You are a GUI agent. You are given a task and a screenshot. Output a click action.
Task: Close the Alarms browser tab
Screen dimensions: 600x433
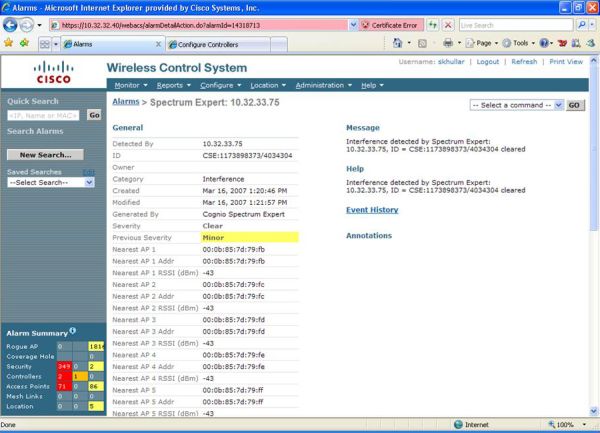click(x=158, y=44)
